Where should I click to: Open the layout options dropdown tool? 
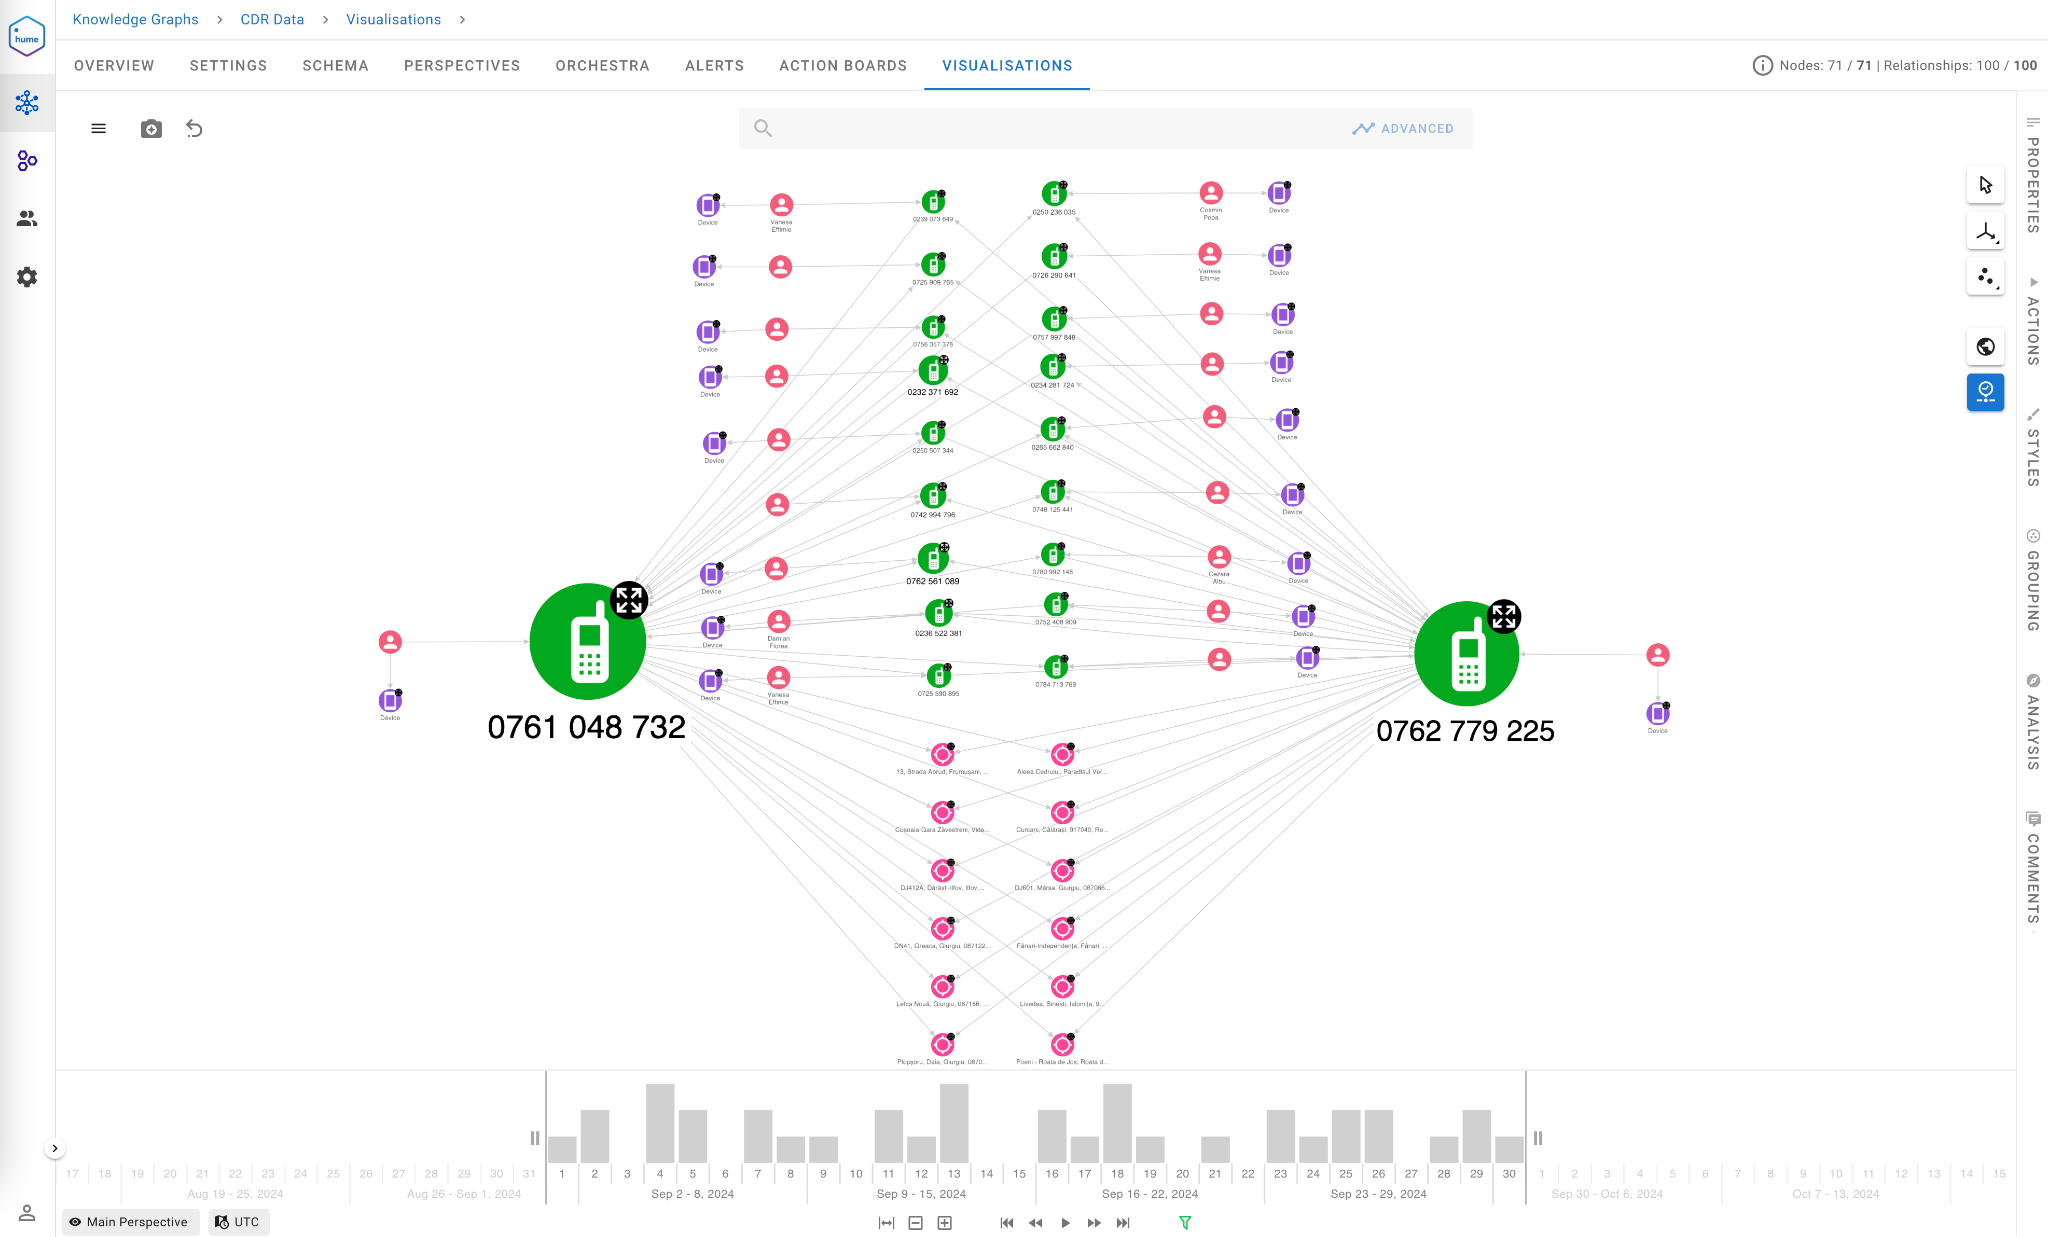click(x=1985, y=232)
